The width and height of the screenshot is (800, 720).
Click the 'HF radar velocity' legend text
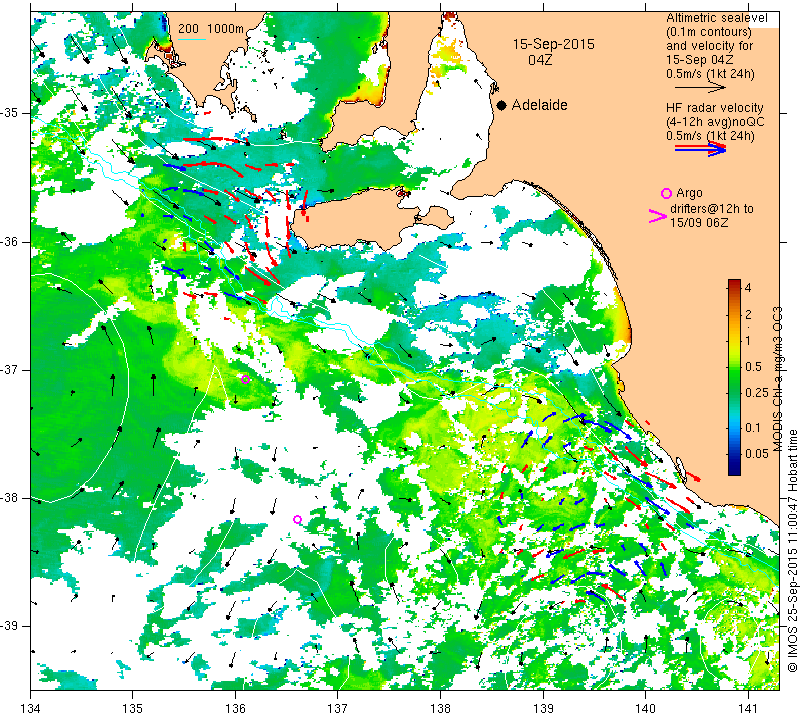click(714, 108)
